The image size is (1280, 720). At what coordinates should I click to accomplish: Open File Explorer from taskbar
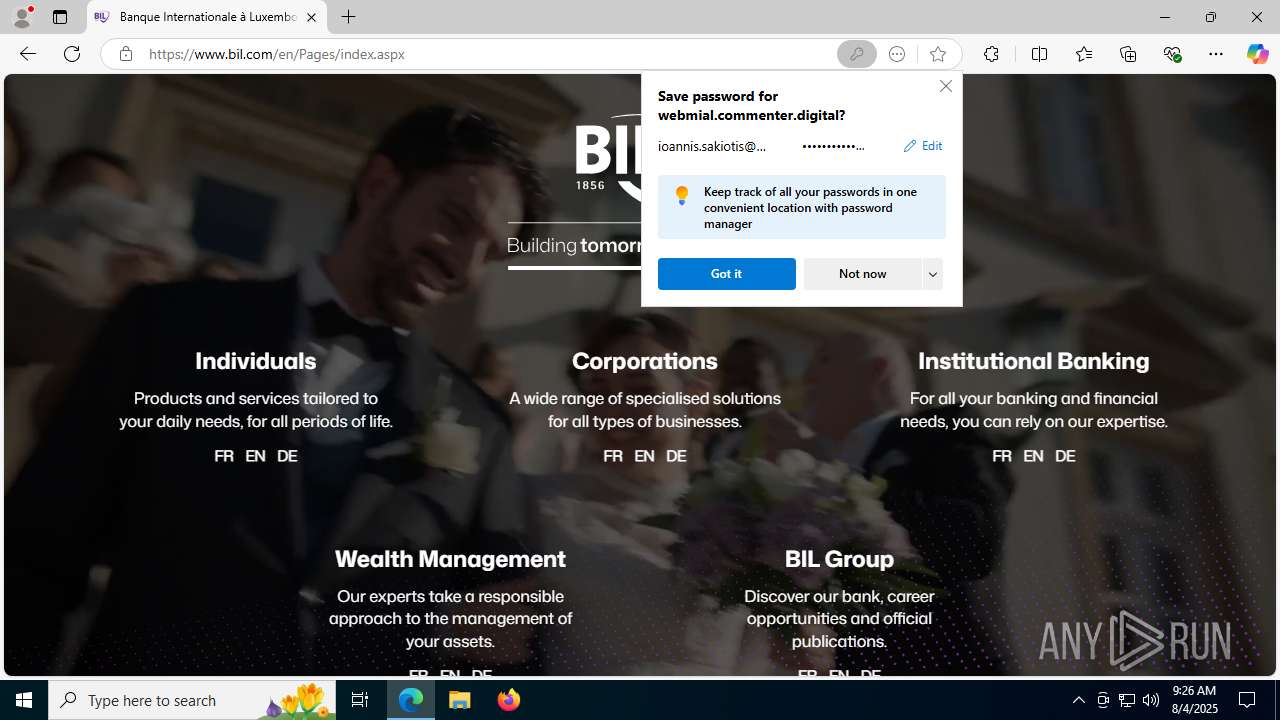click(x=460, y=700)
